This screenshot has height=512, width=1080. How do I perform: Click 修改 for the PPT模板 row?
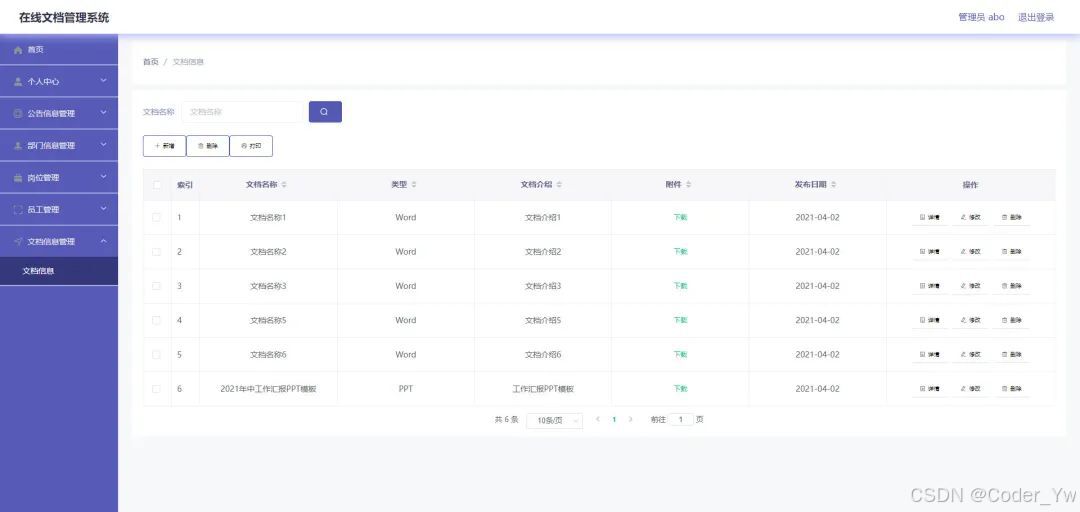(970, 389)
